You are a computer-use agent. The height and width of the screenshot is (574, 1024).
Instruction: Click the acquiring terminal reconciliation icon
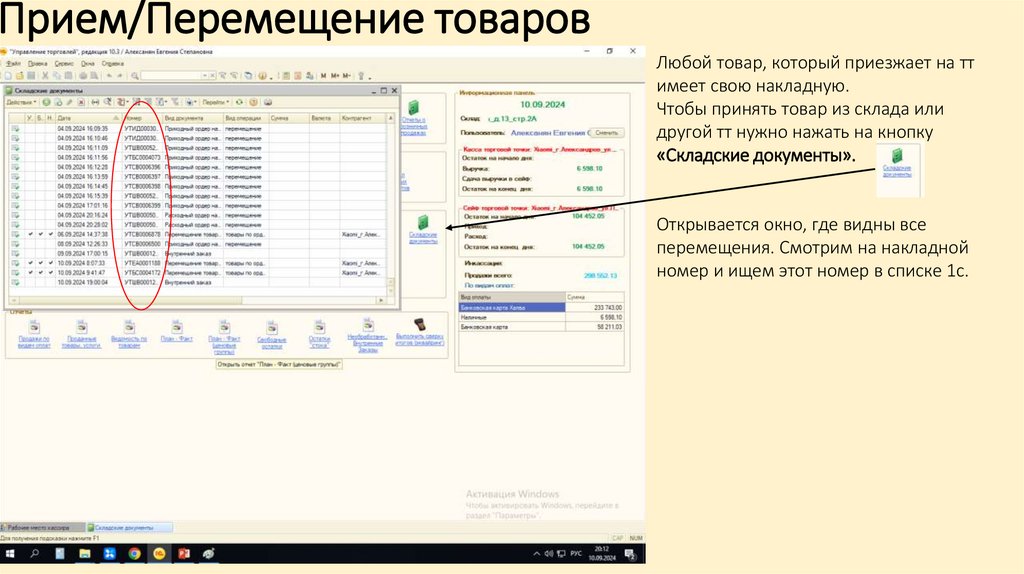click(420, 325)
